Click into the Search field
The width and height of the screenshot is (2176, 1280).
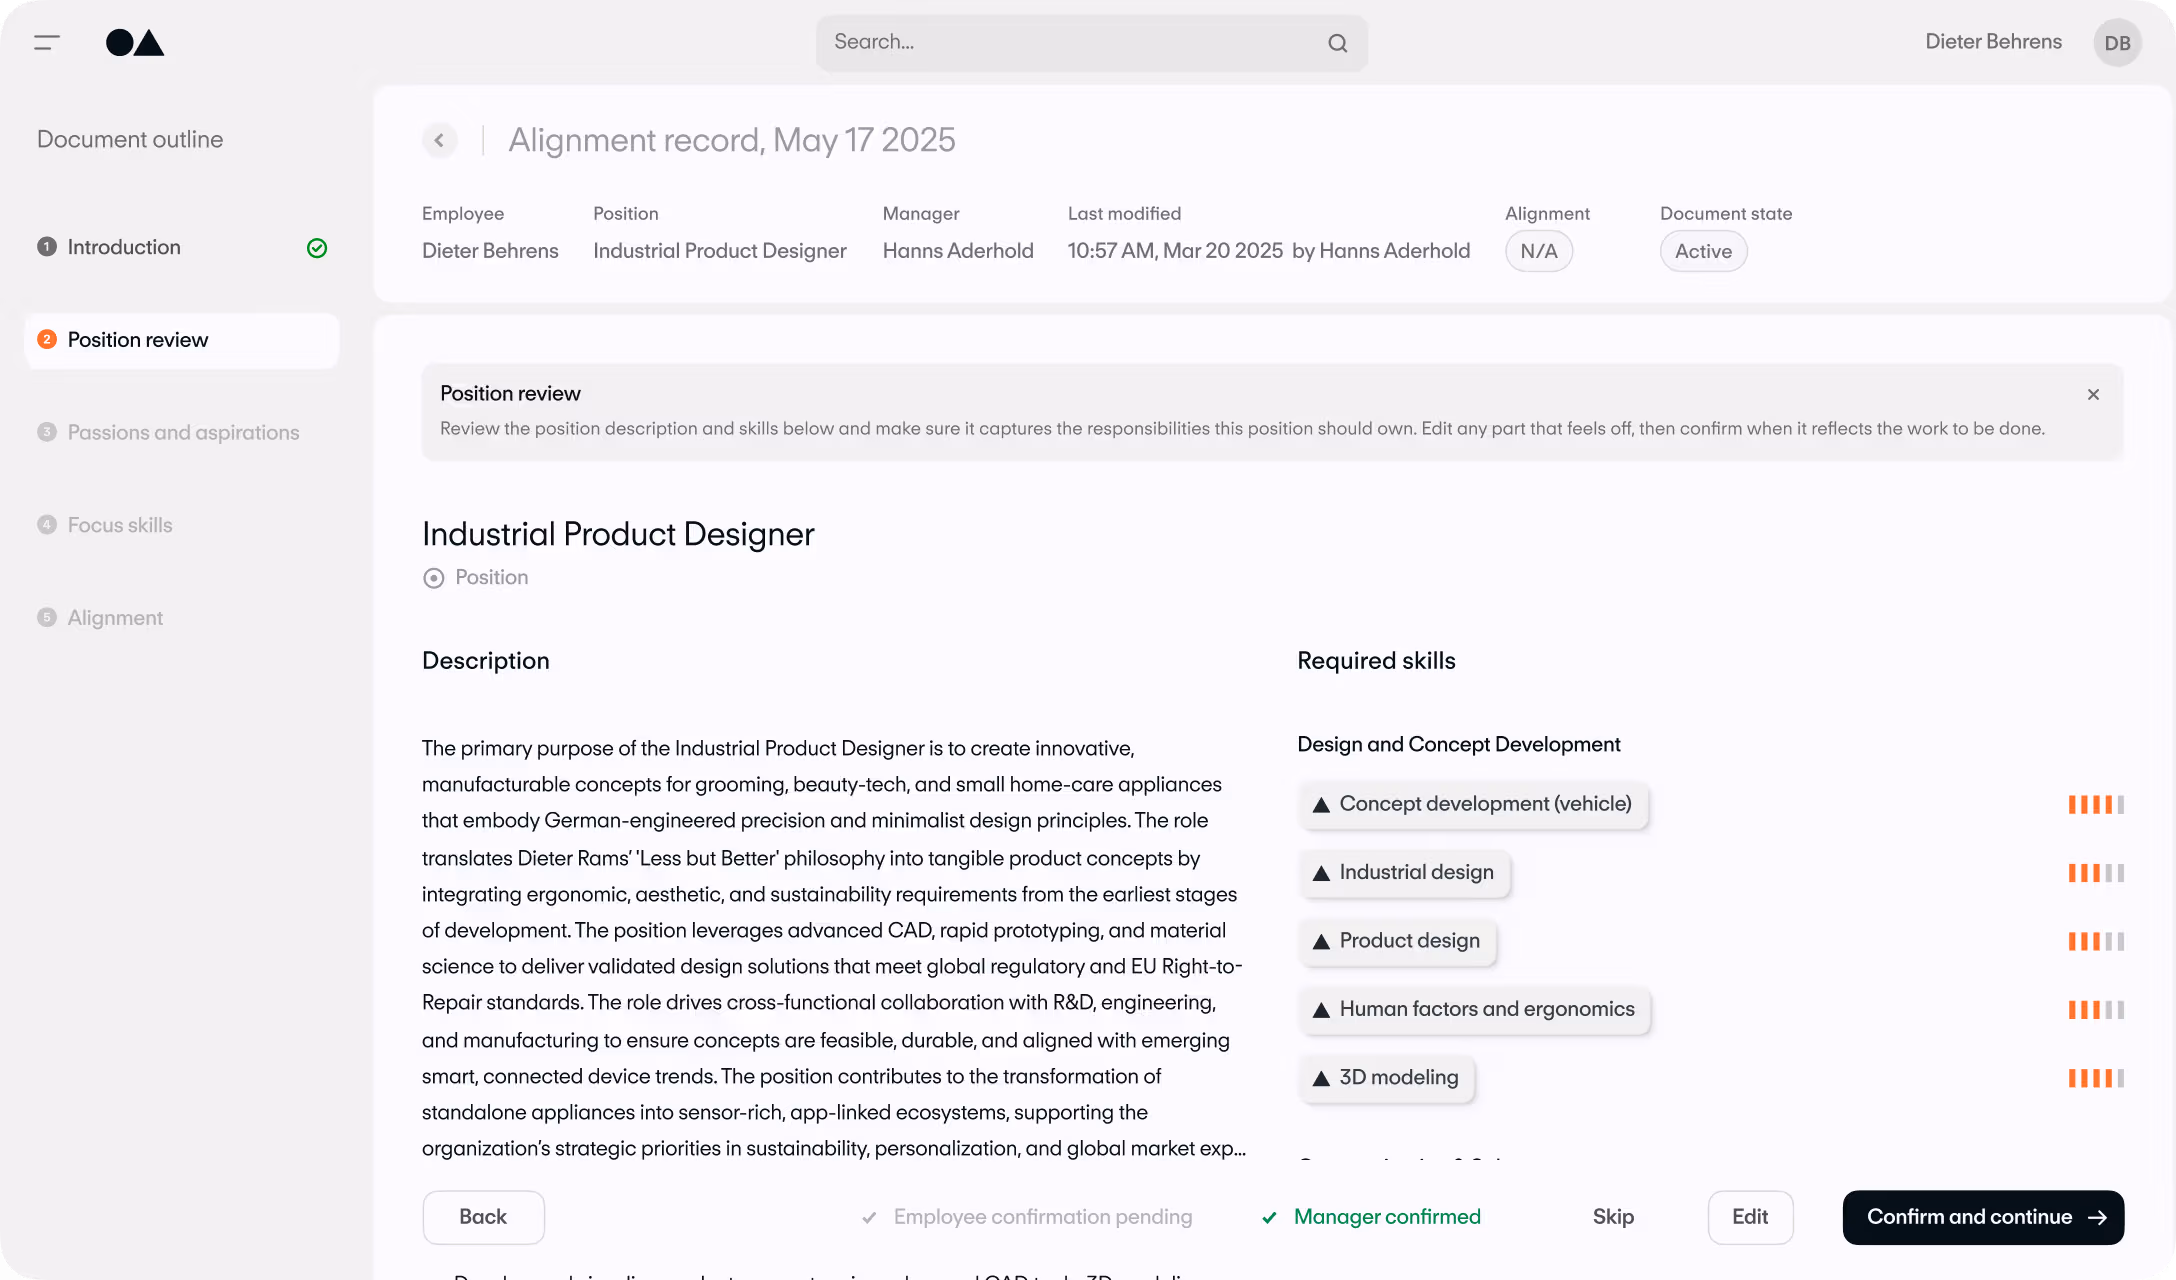[1091, 43]
